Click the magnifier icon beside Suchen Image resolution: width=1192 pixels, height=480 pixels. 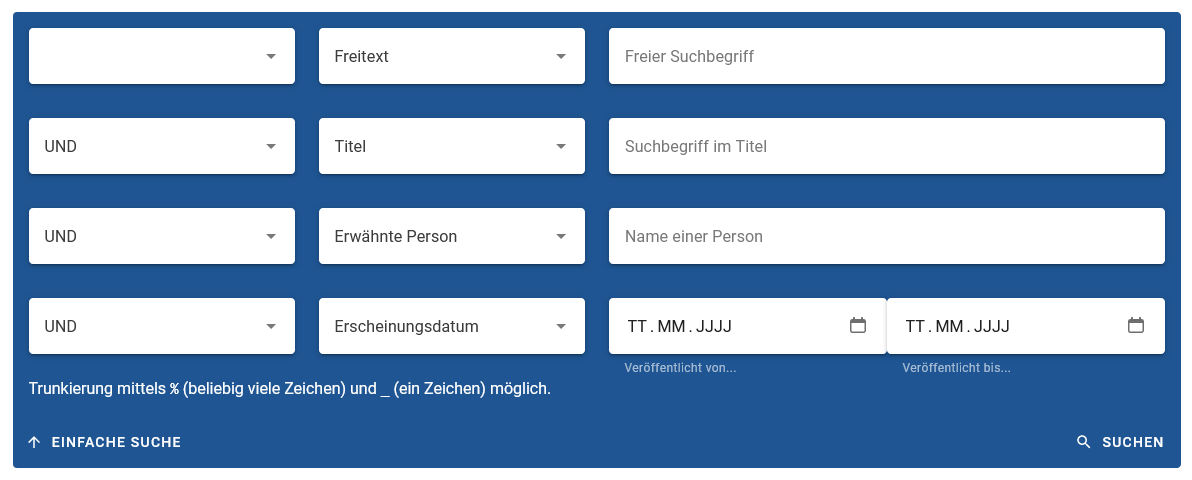(x=1083, y=442)
